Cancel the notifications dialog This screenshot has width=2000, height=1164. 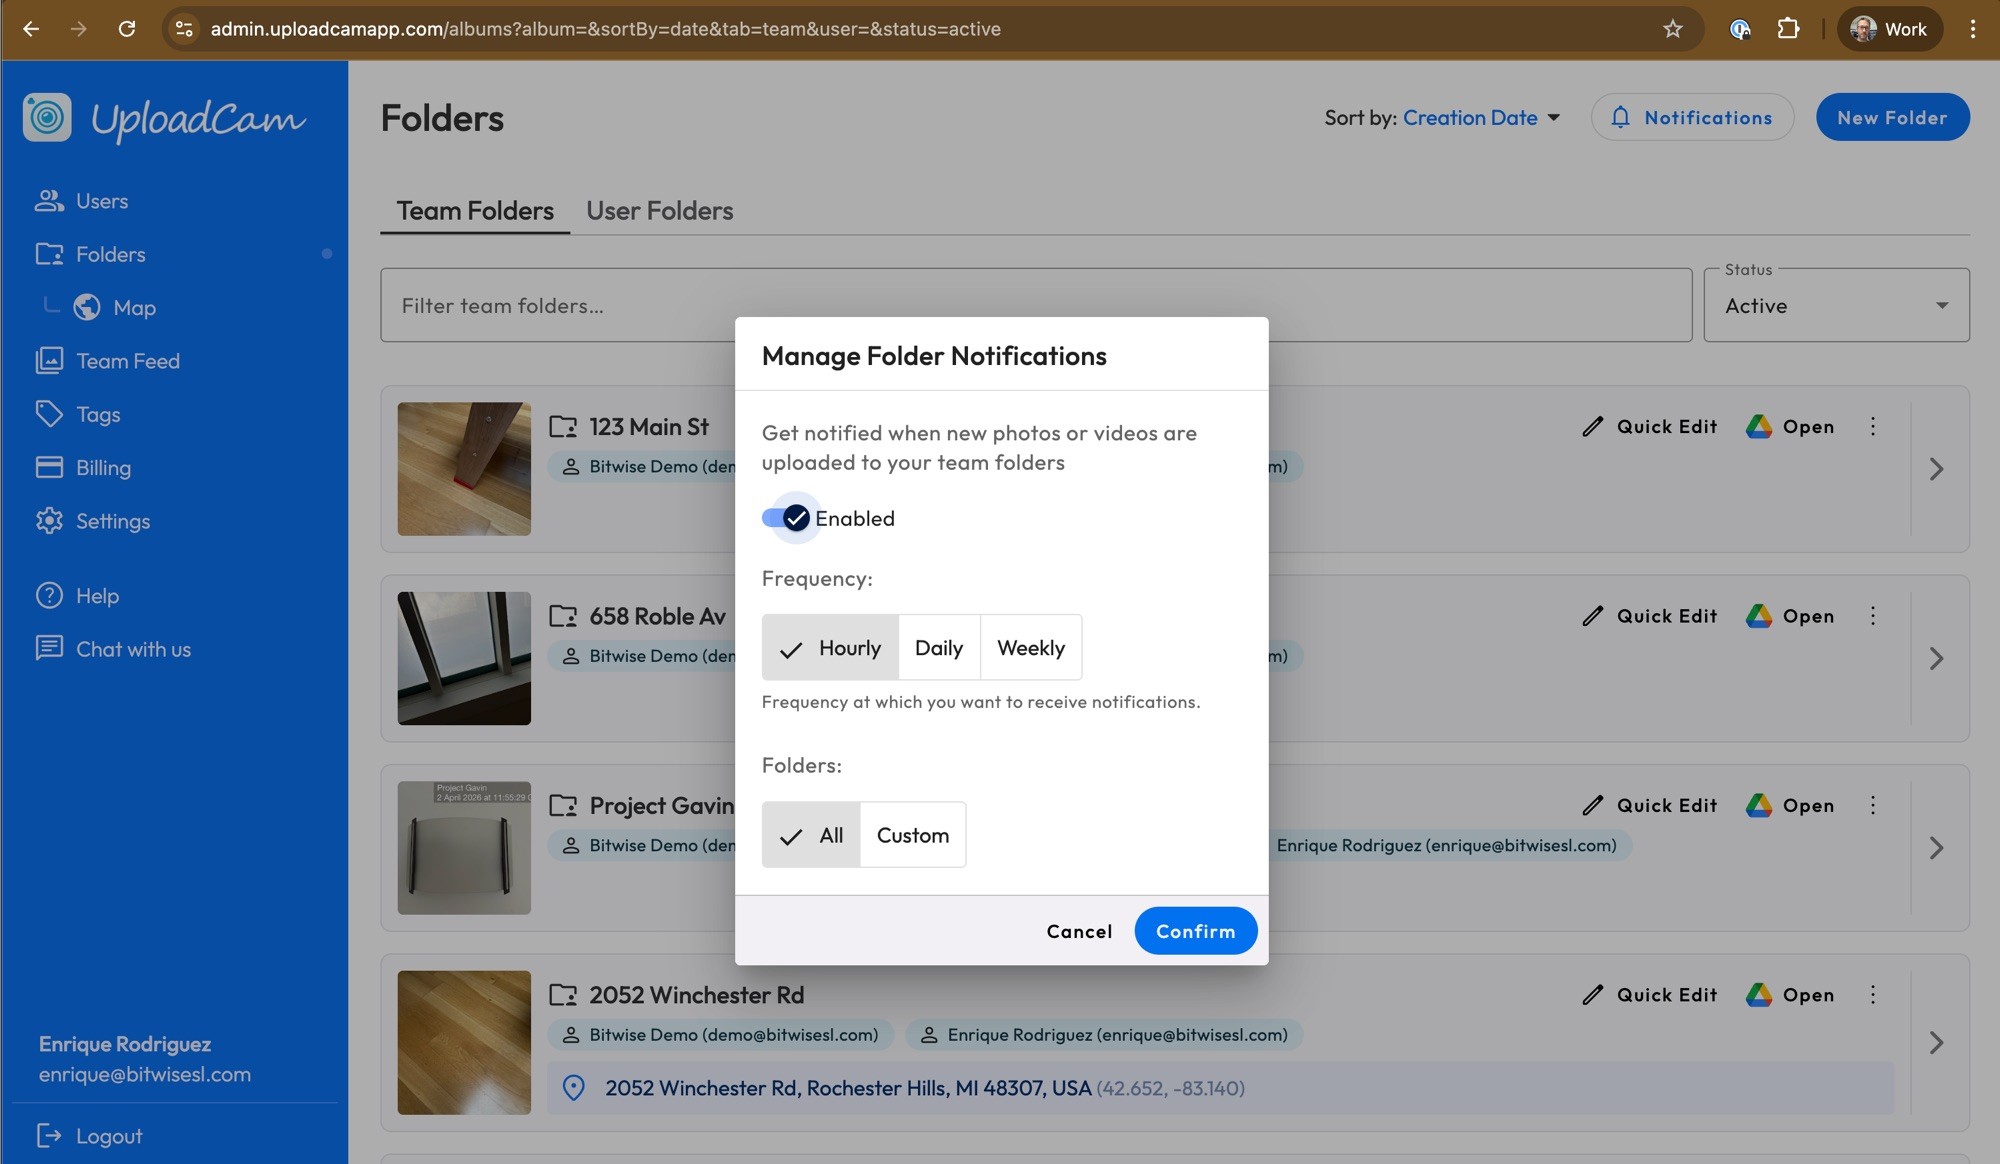coord(1078,931)
